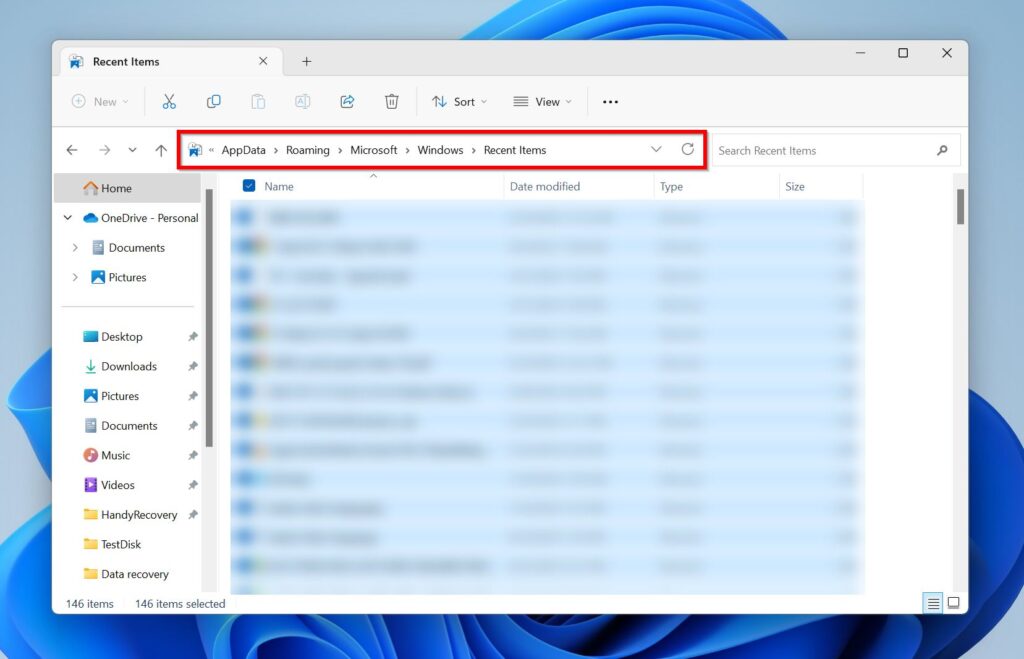Refresh the Recent Items folder

coord(688,149)
